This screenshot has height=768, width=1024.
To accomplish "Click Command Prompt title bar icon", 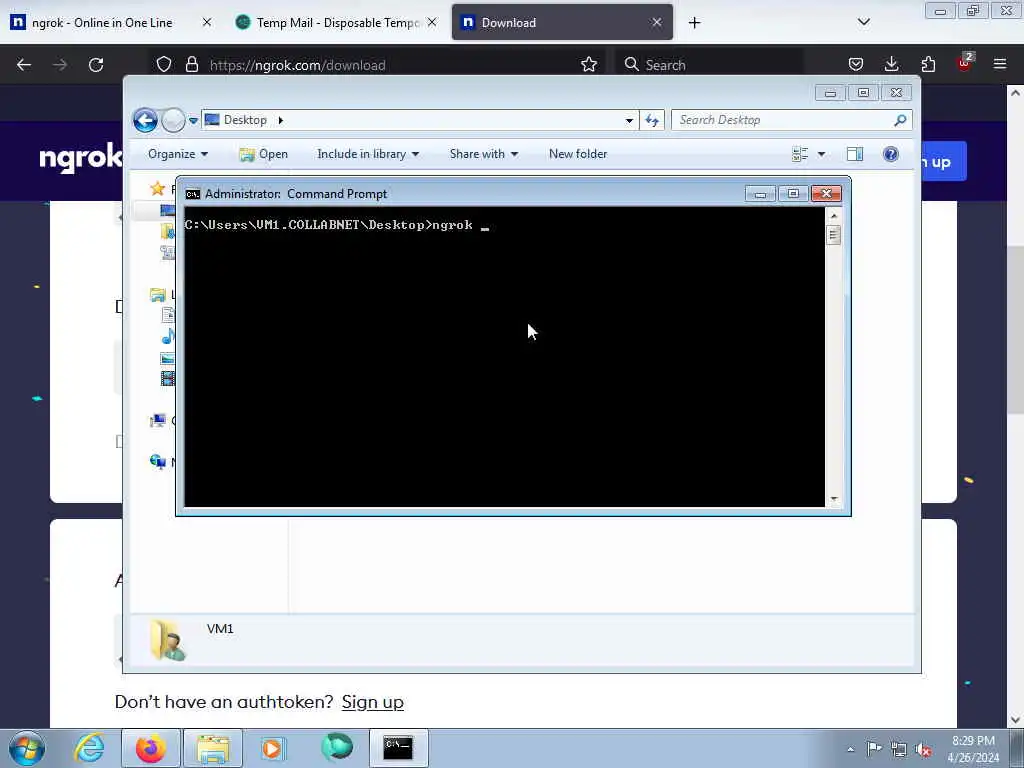I will tap(193, 194).
